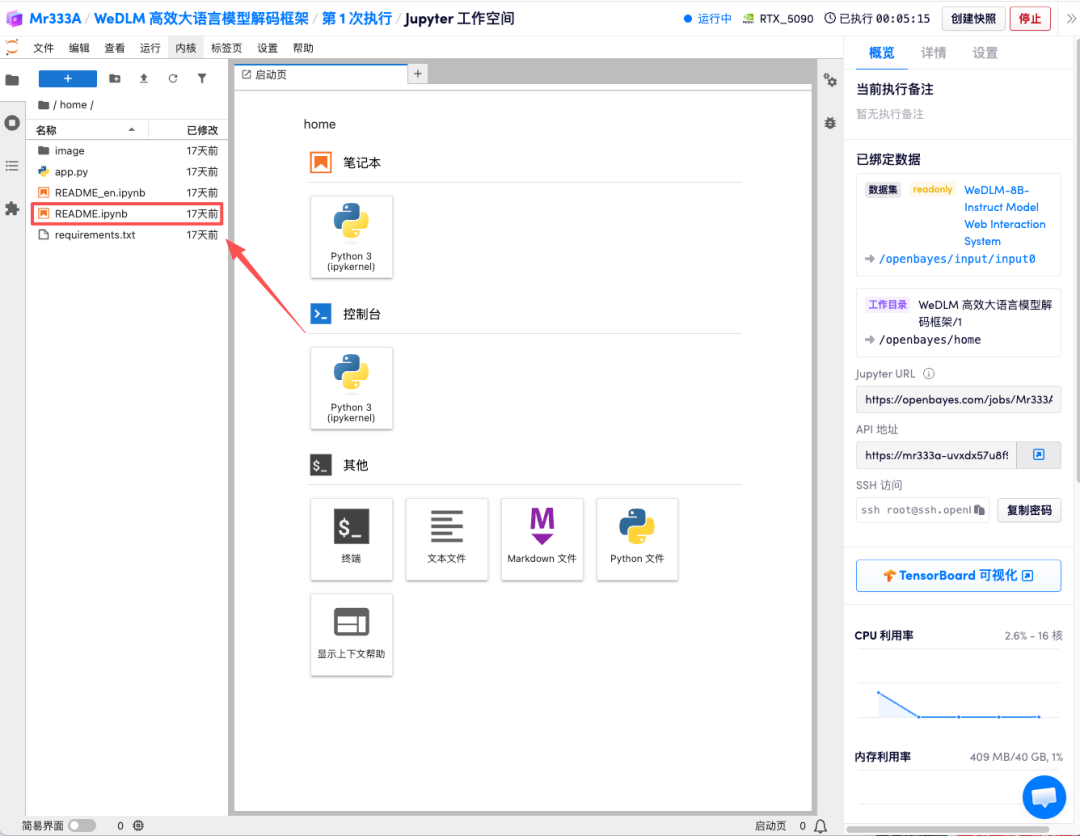Open the contextual help card
The image size is (1080, 836).
(351, 635)
